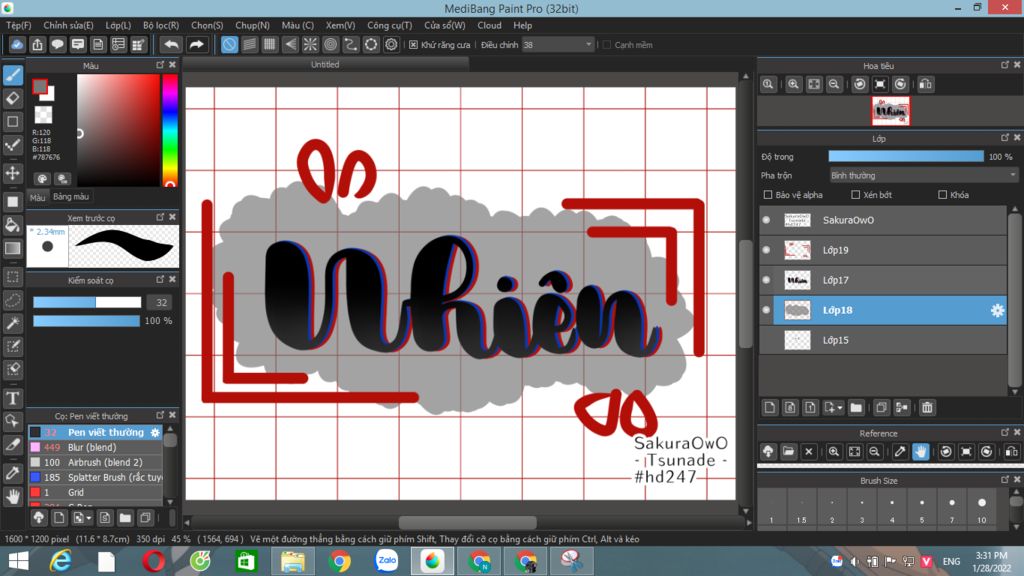Image resolution: width=1024 pixels, height=576 pixels.
Task: Click the Untitled document tab
Action: (x=325, y=65)
